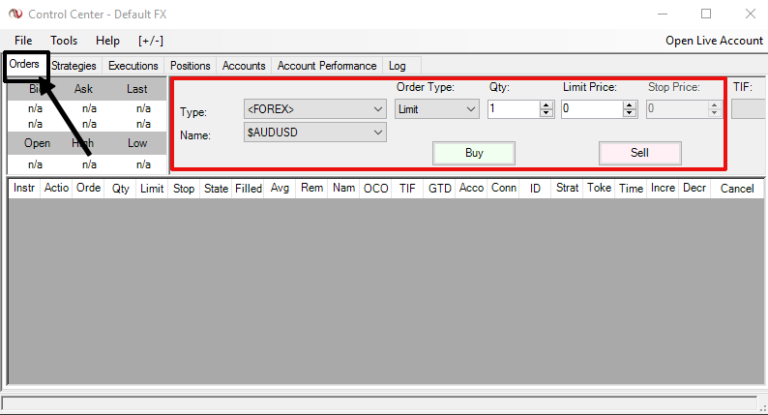Image resolution: width=768 pixels, height=415 pixels.
Task: Sort by Limit column header
Action: (152, 188)
